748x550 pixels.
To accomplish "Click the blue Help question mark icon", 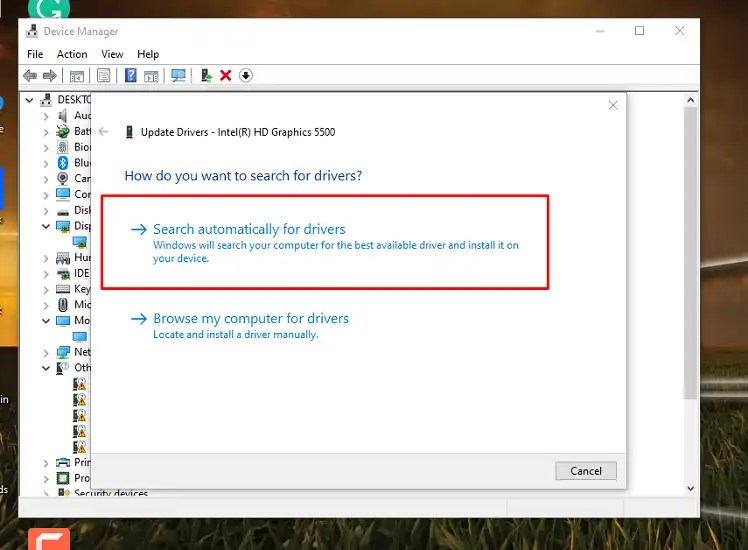I will [130, 75].
